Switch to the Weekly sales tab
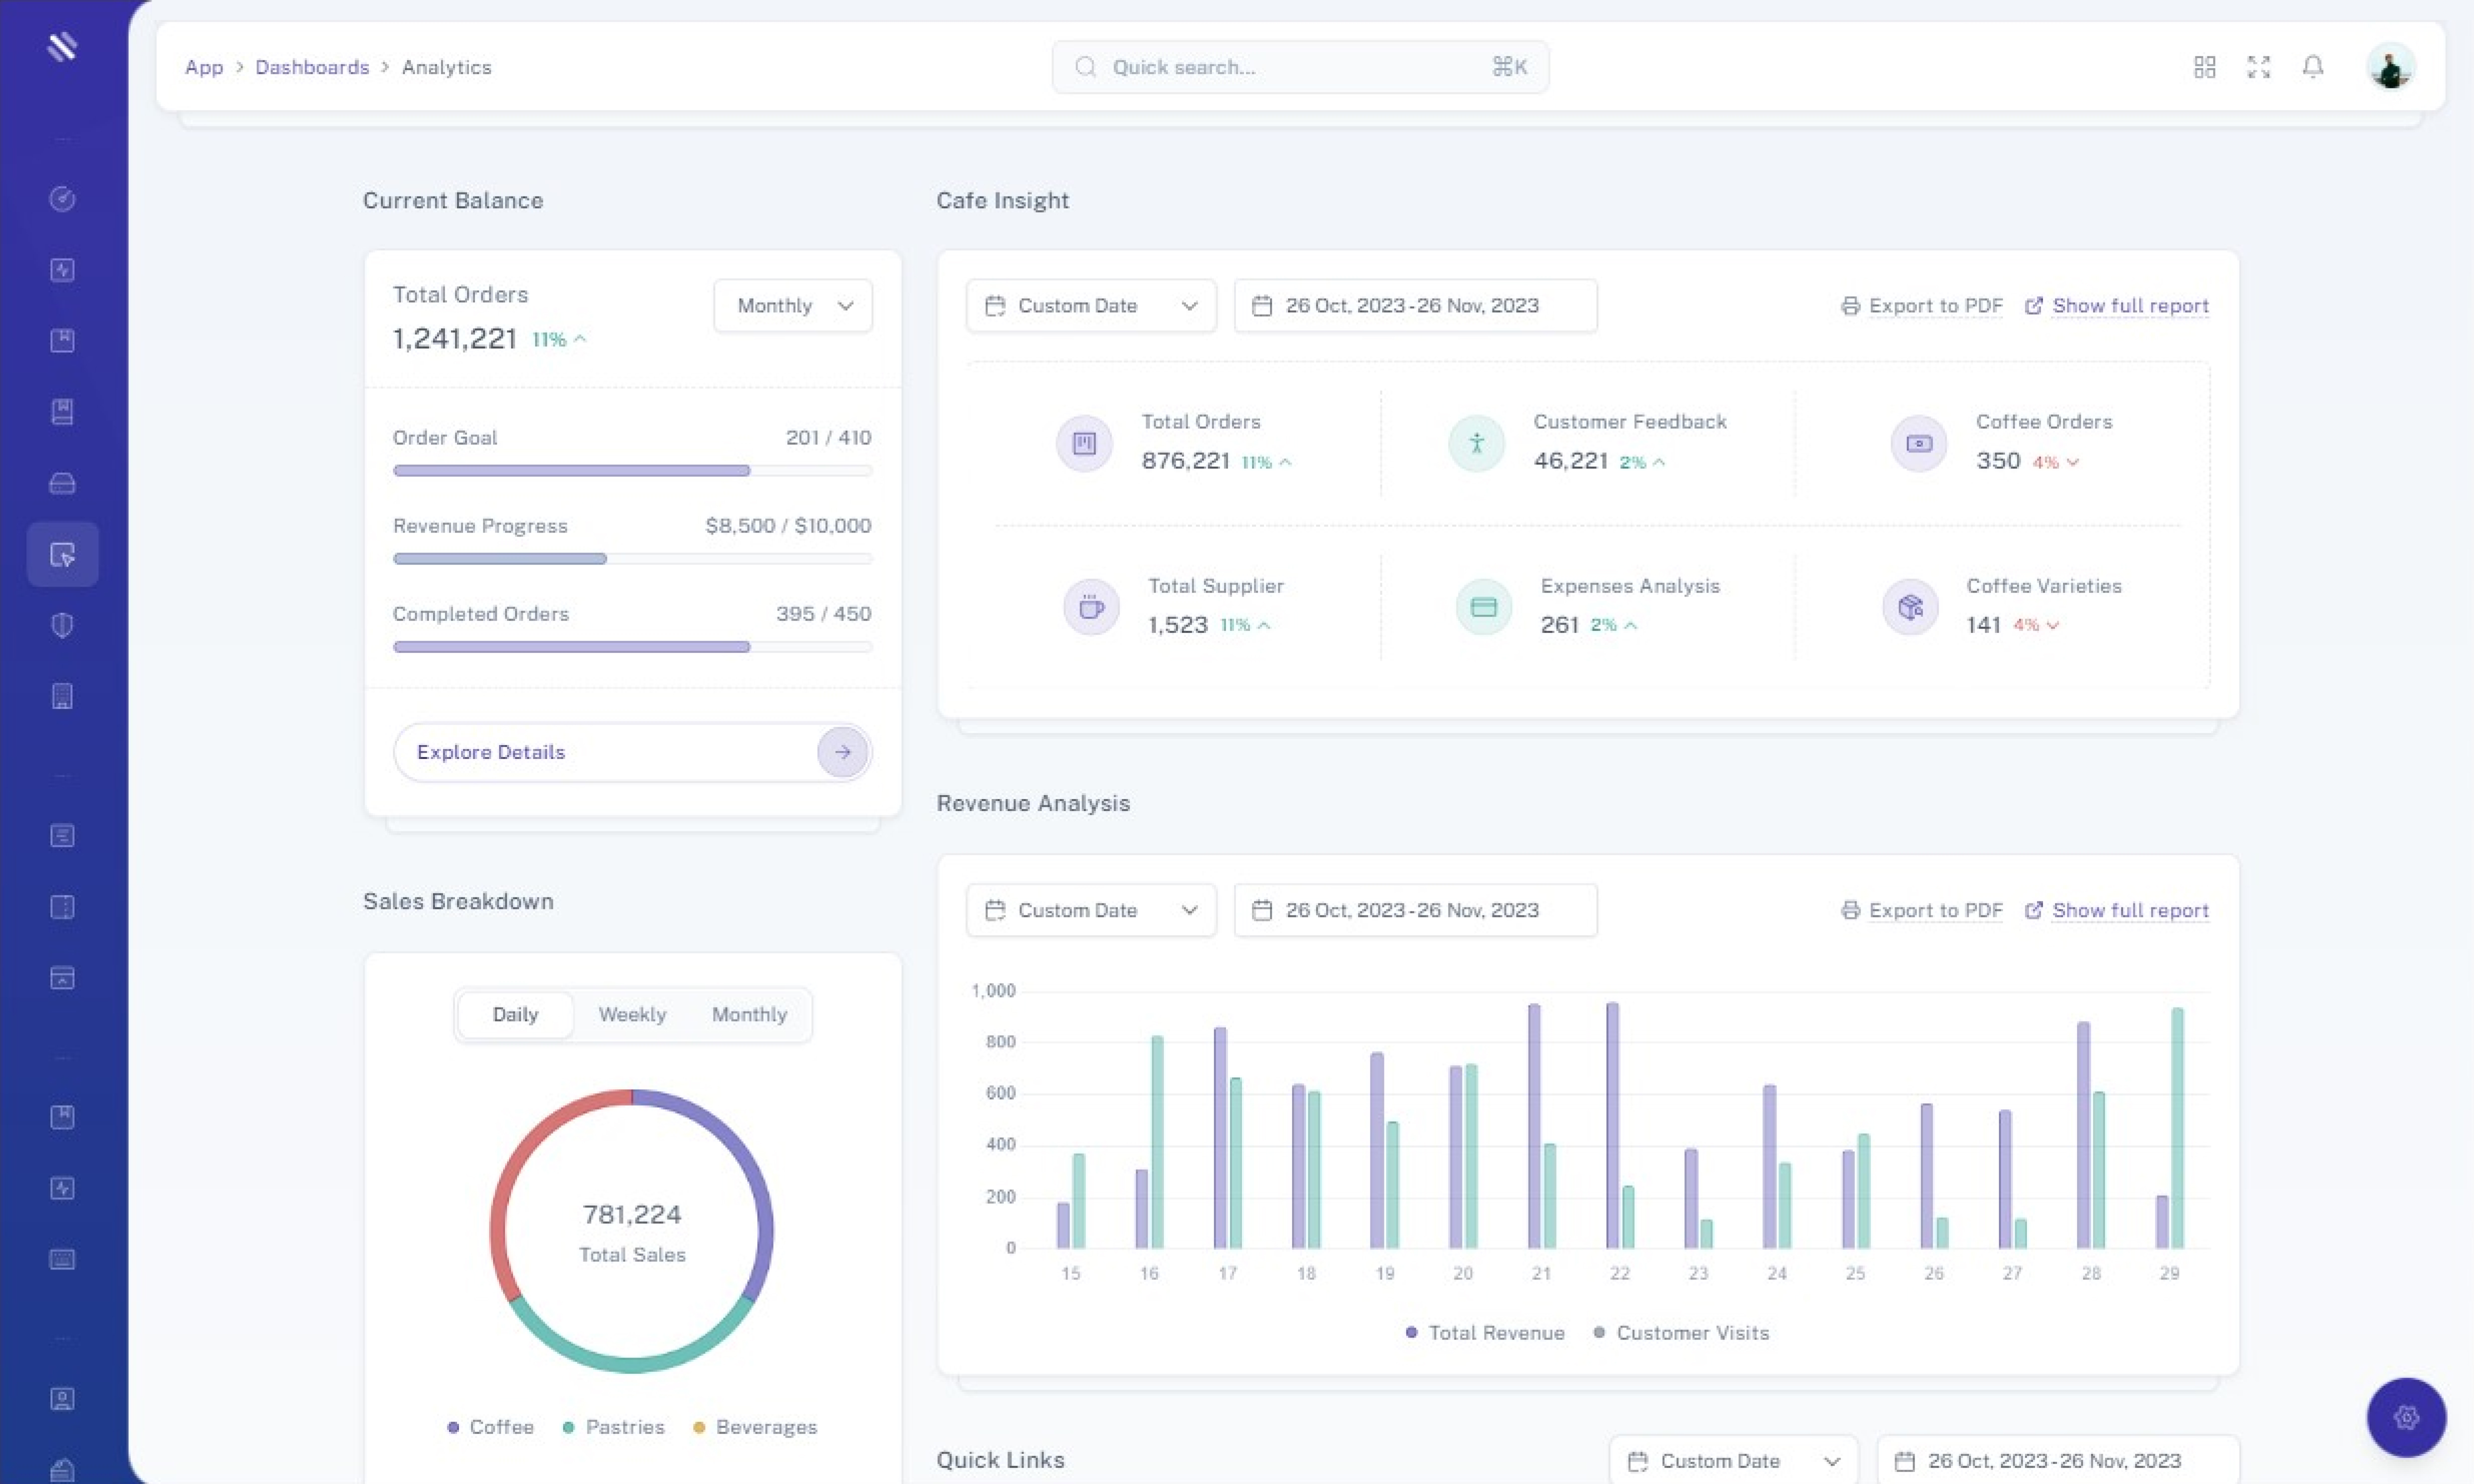 632,1015
